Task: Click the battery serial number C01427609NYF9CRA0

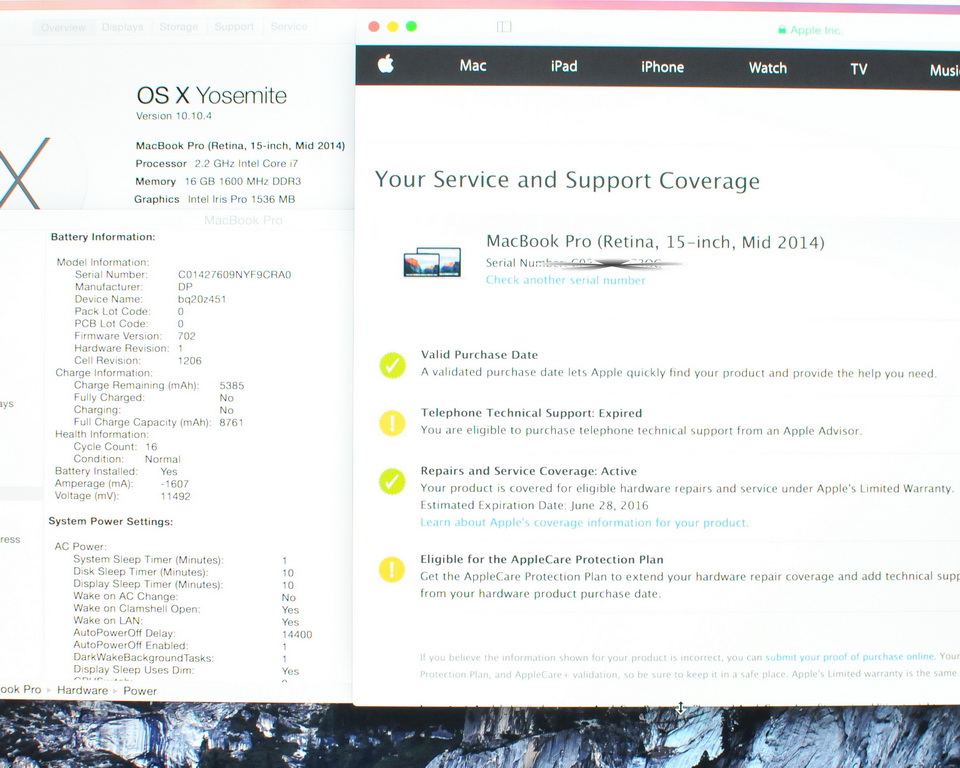Action: (x=234, y=274)
